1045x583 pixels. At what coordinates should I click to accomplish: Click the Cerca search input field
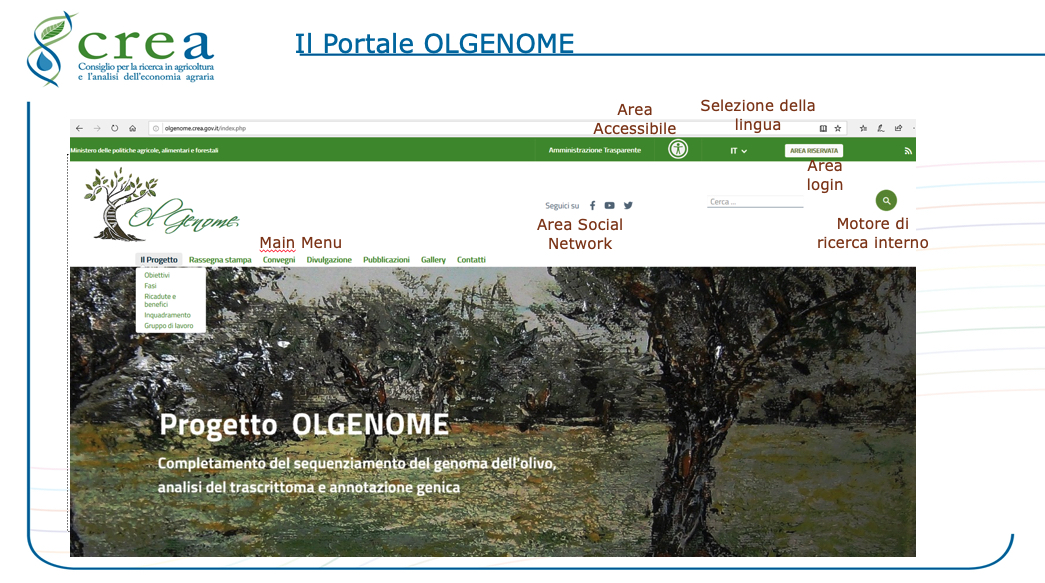coord(754,202)
